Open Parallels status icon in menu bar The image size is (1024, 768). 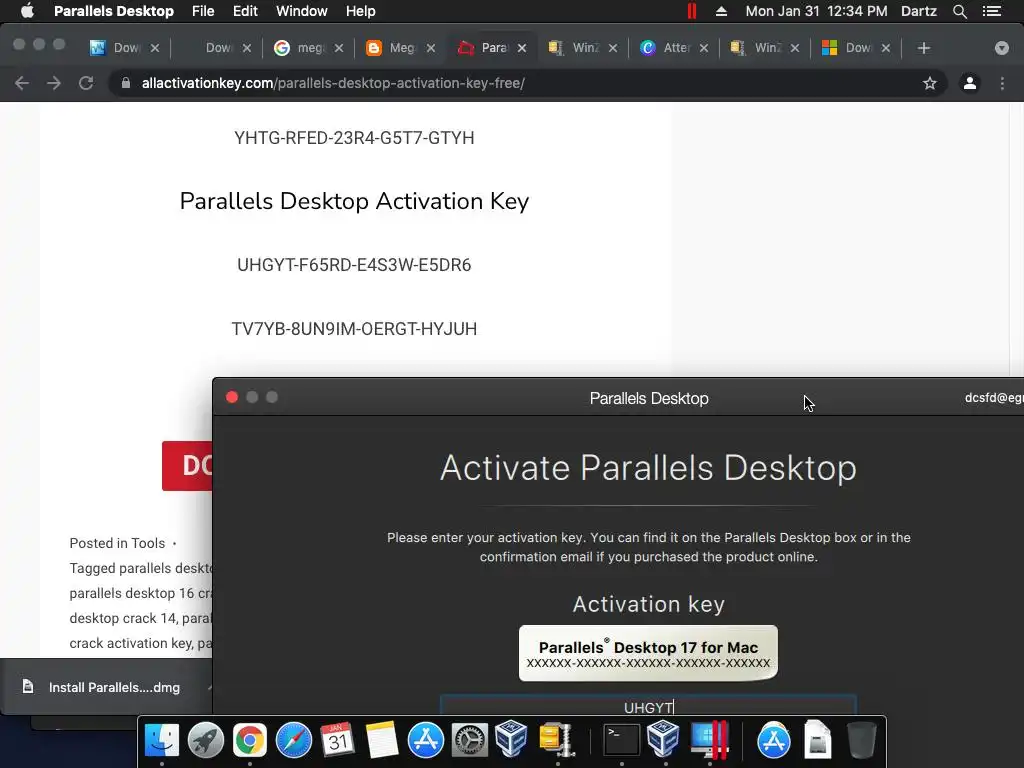point(692,11)
